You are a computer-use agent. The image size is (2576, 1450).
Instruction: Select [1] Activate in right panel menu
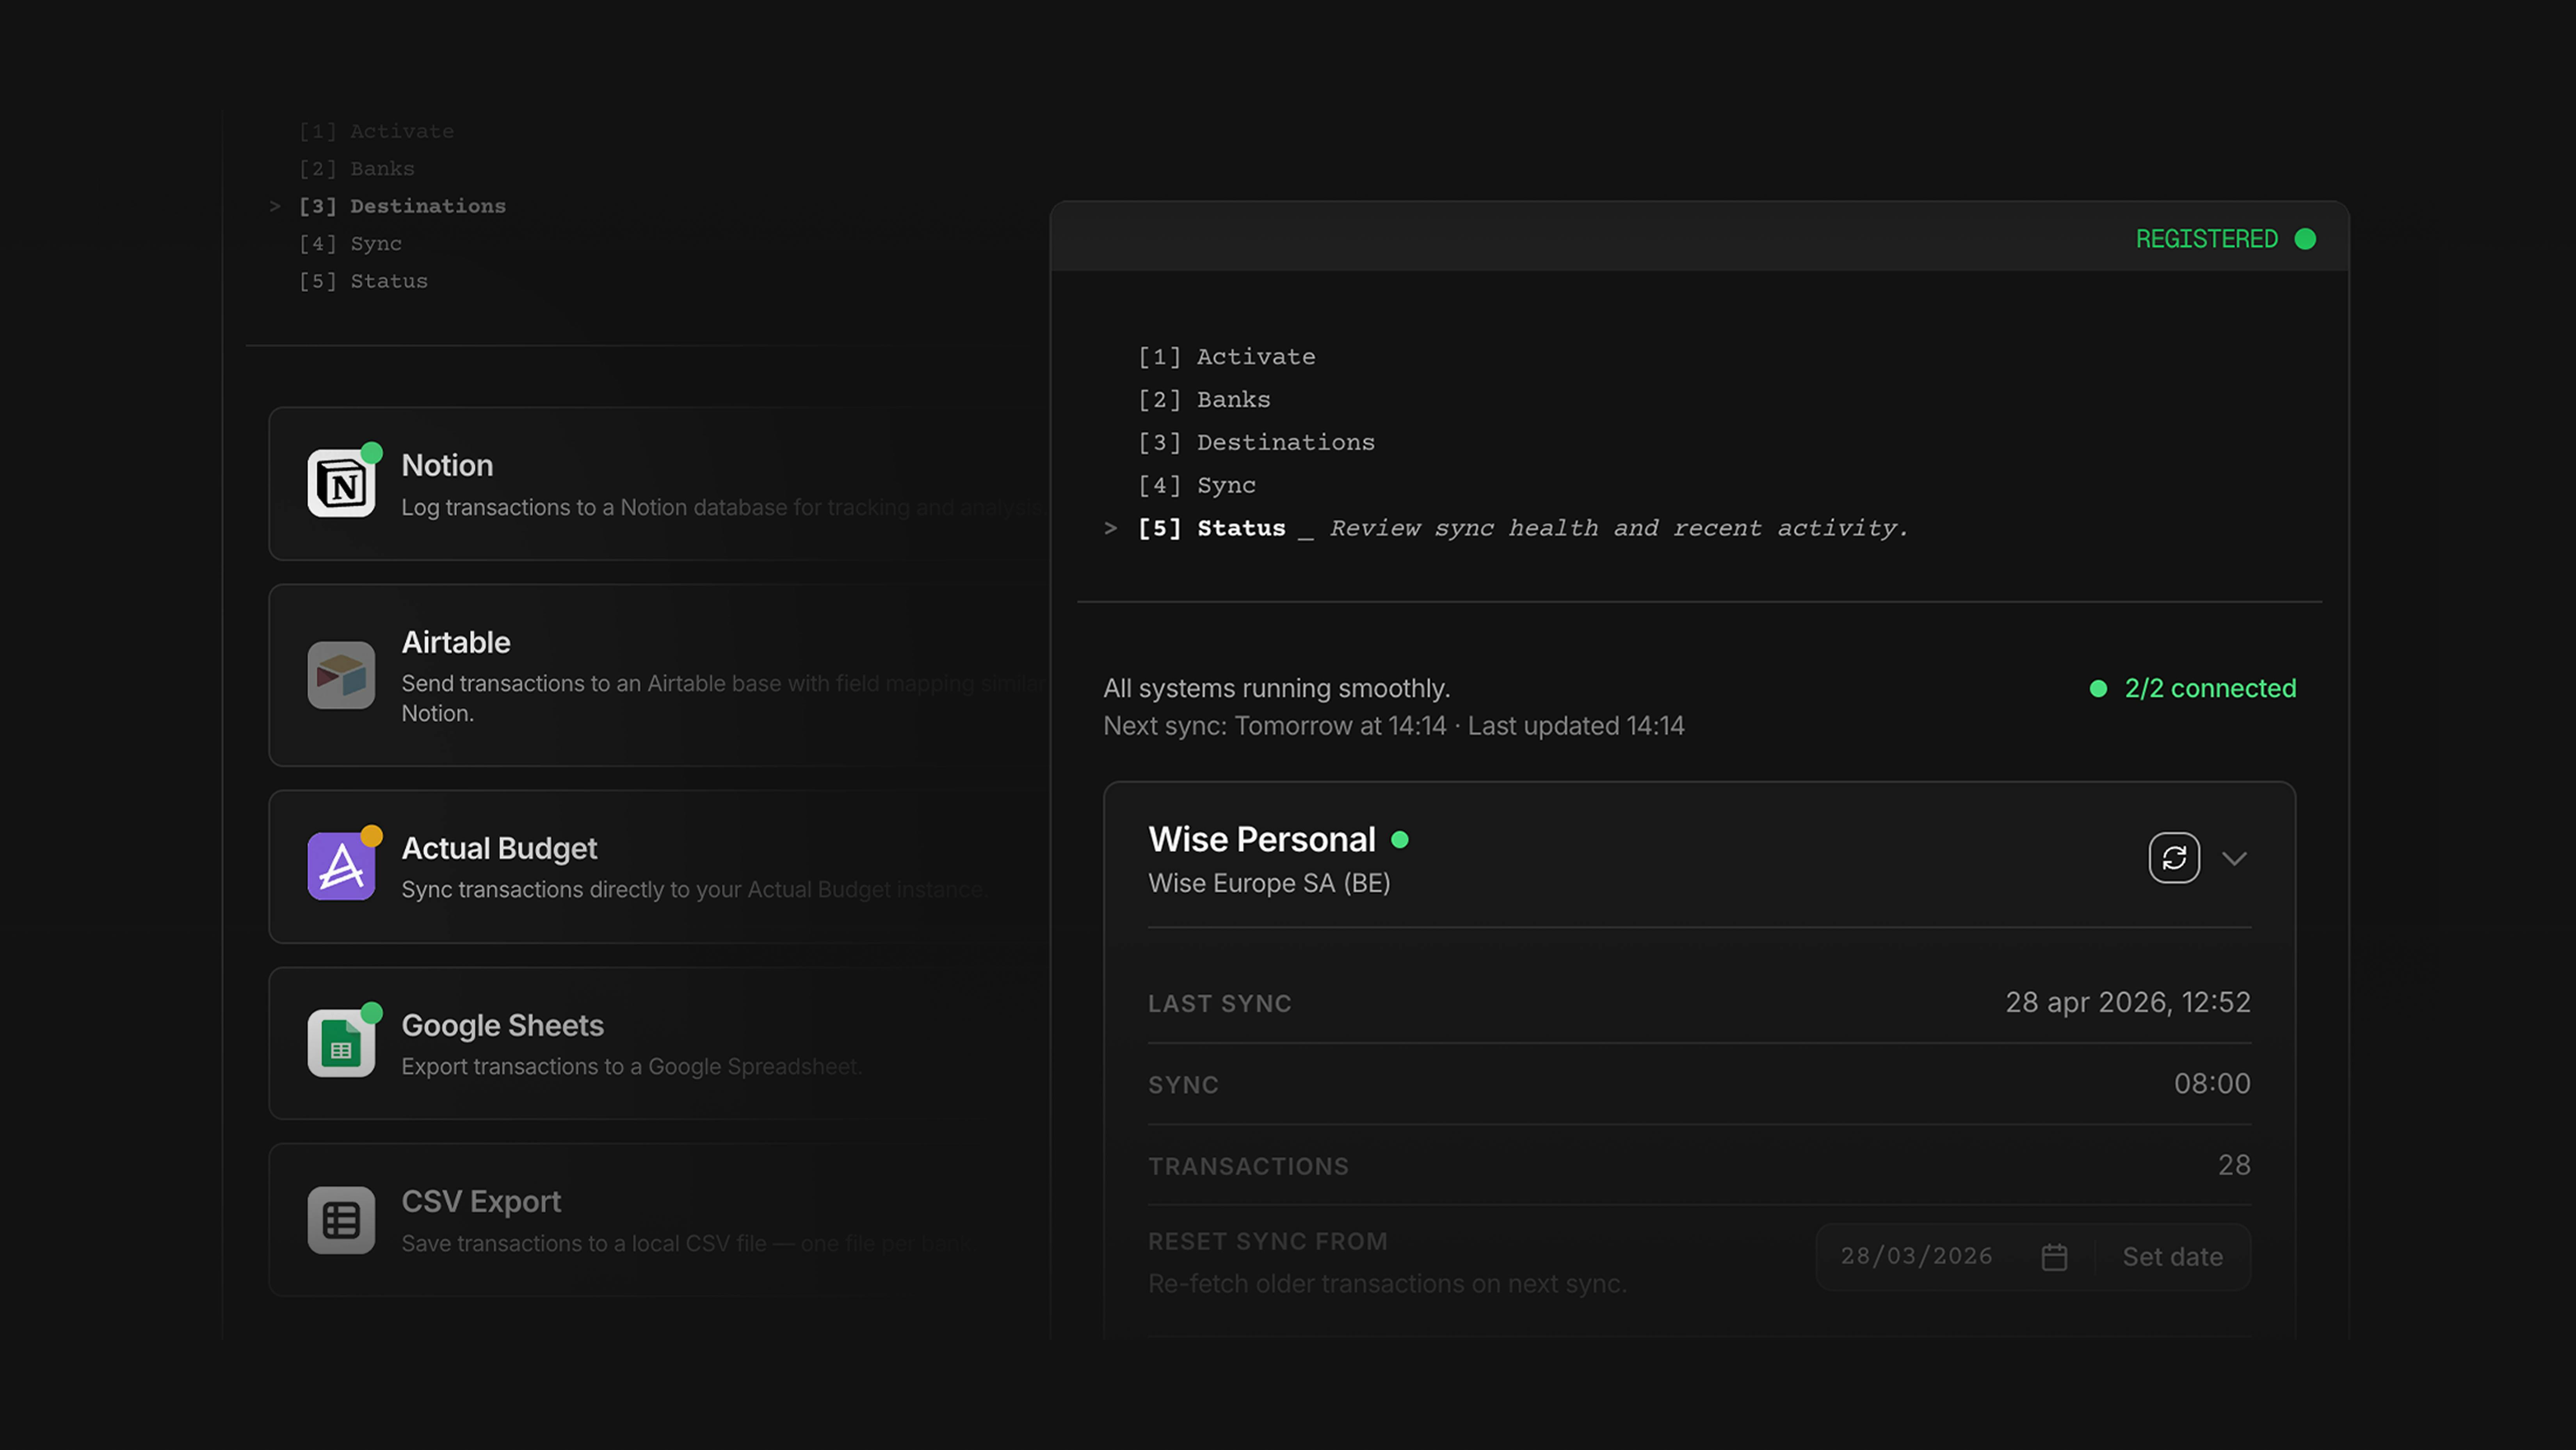click(x=1226, y=357)
